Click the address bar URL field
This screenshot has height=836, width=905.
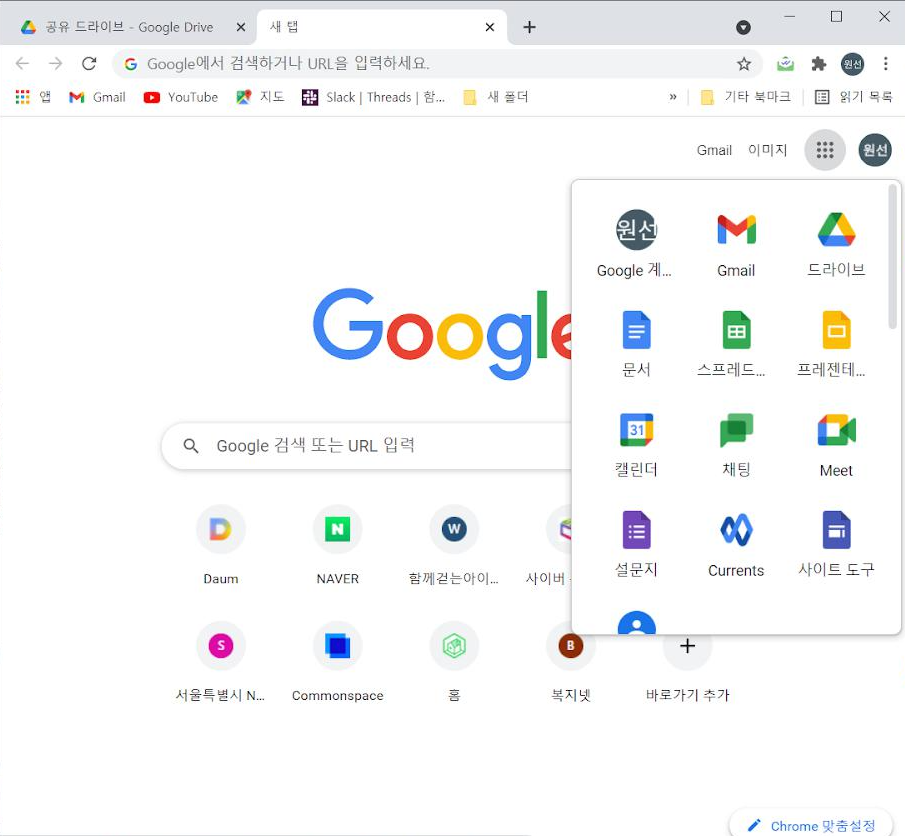pos(427,64)
